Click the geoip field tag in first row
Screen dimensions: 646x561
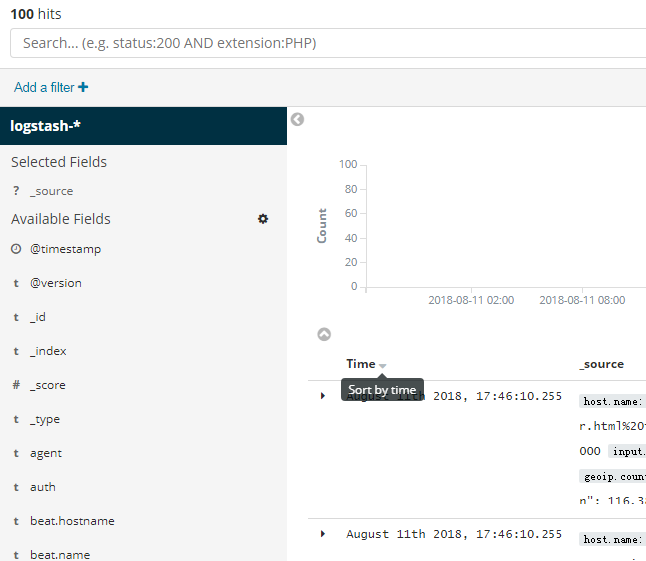[612, 477]
